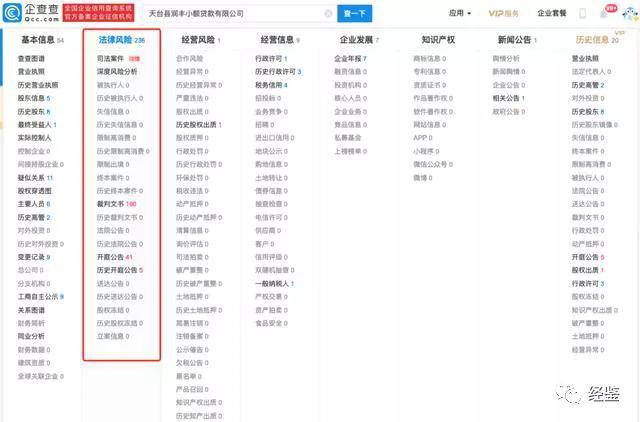Open 立案信息 entry

click(113, 336)
